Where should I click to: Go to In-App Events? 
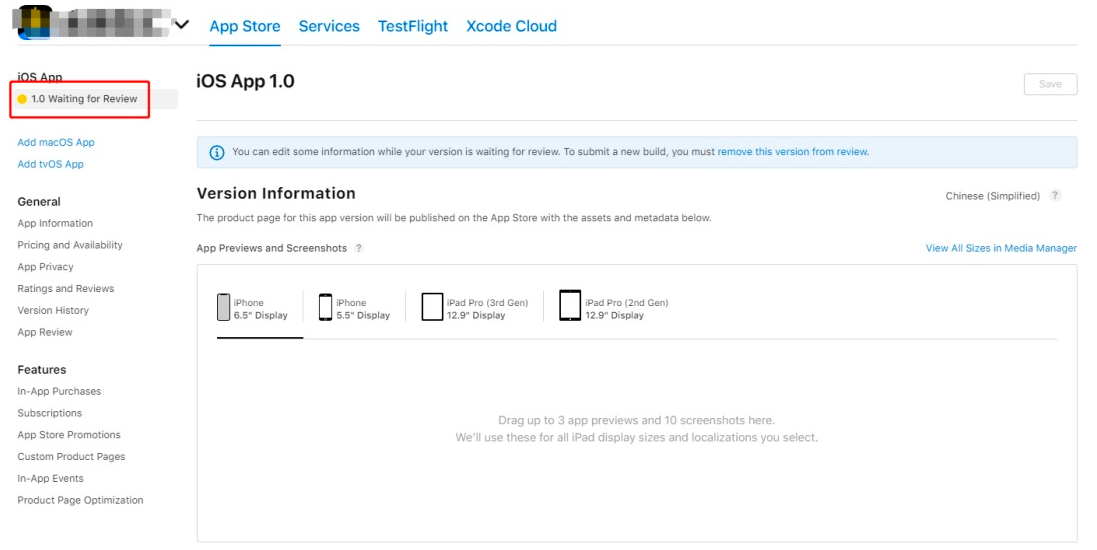50,478
